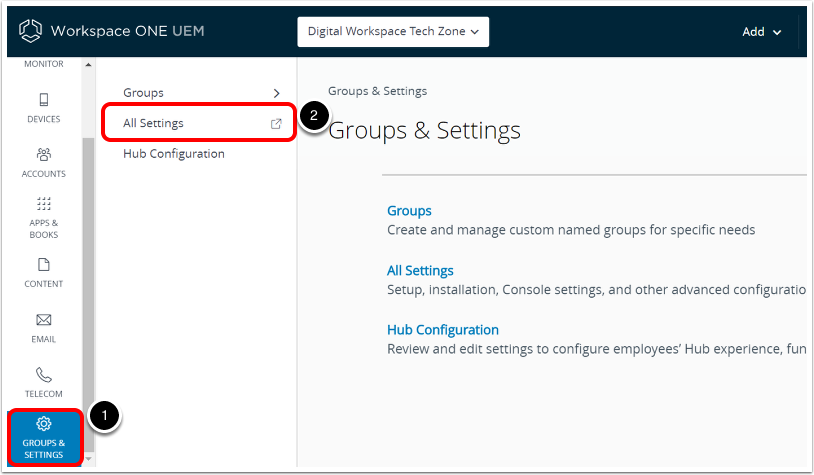Open the Email envelope icon
814x475 pixels.
(44, 320)
